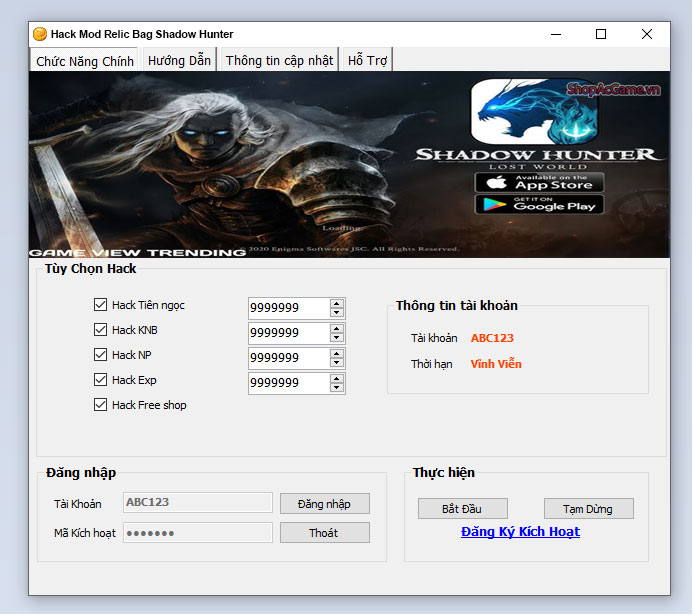The height and width of the screenshot is (616, 693).
Task: Toggle the Hack KNB checkbox
Action: pyautogui.click(x=100, y=330)
